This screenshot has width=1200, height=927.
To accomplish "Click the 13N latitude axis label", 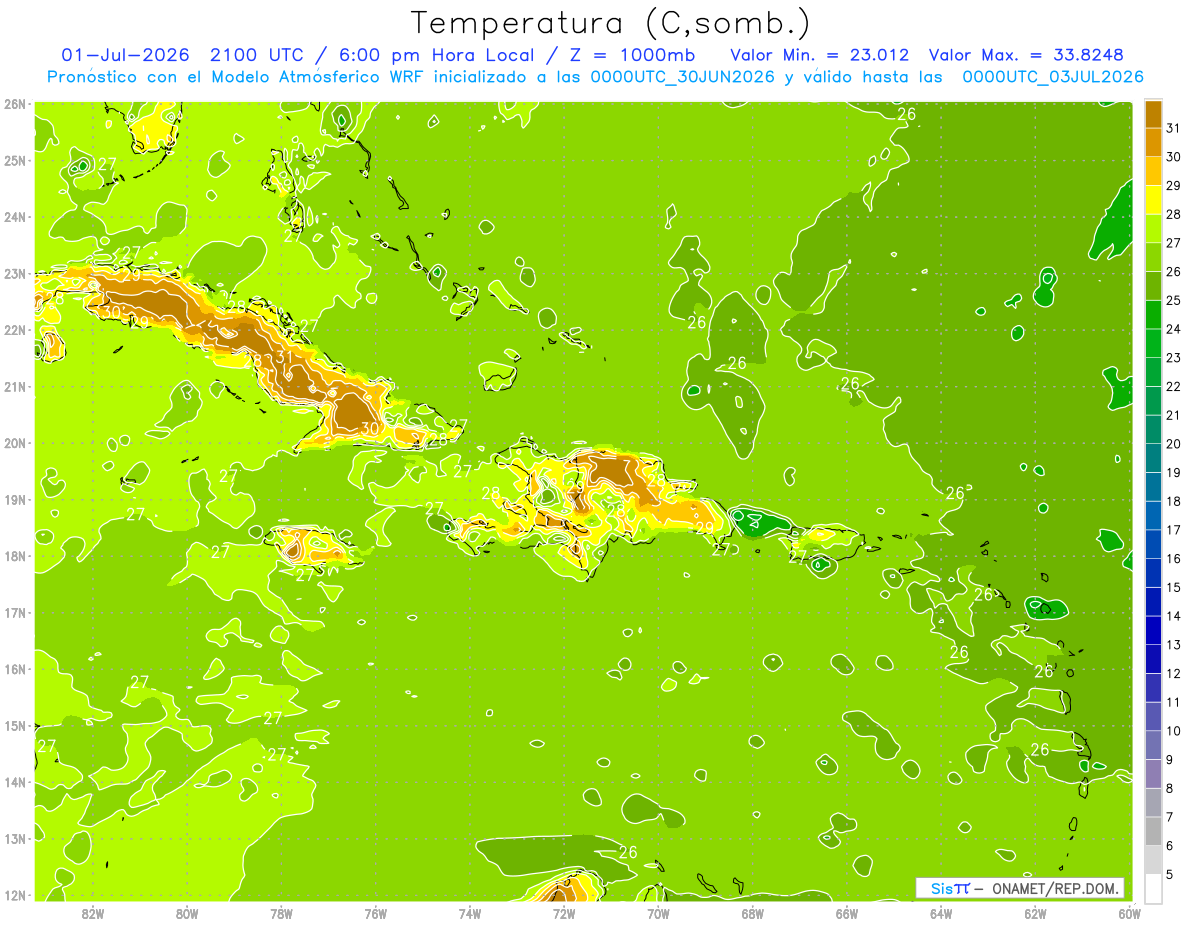I will pos(15,839).
